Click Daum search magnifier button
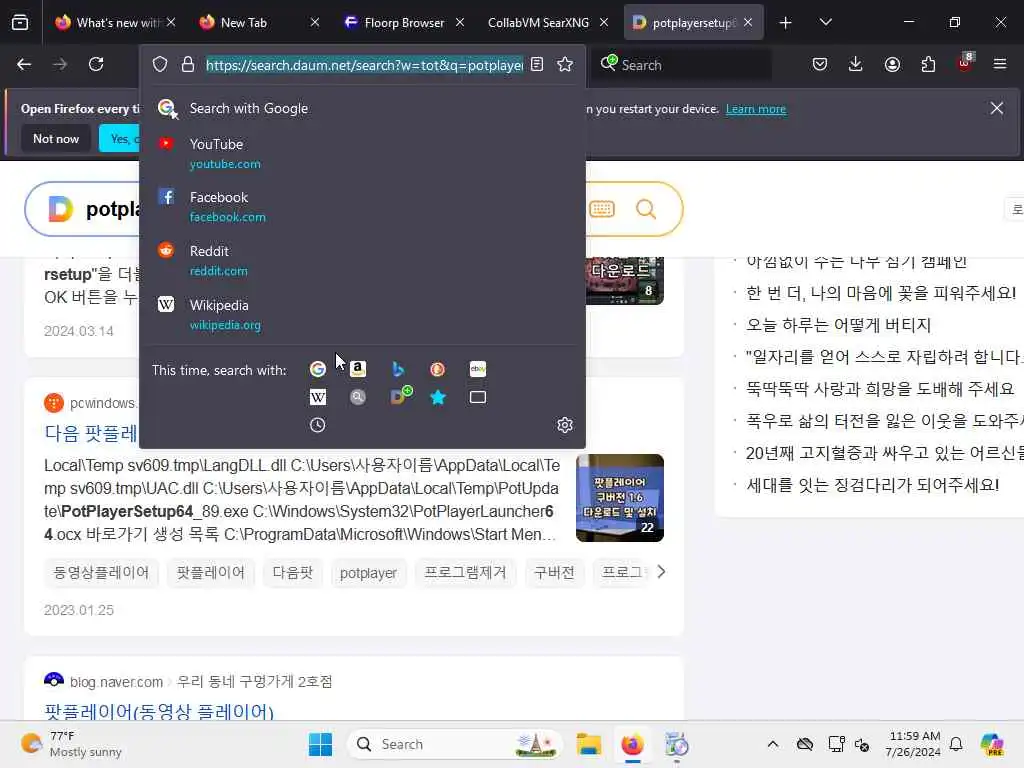Image resolution: width=1024 pixels, height=768 pixels. (x=646, y=209)
